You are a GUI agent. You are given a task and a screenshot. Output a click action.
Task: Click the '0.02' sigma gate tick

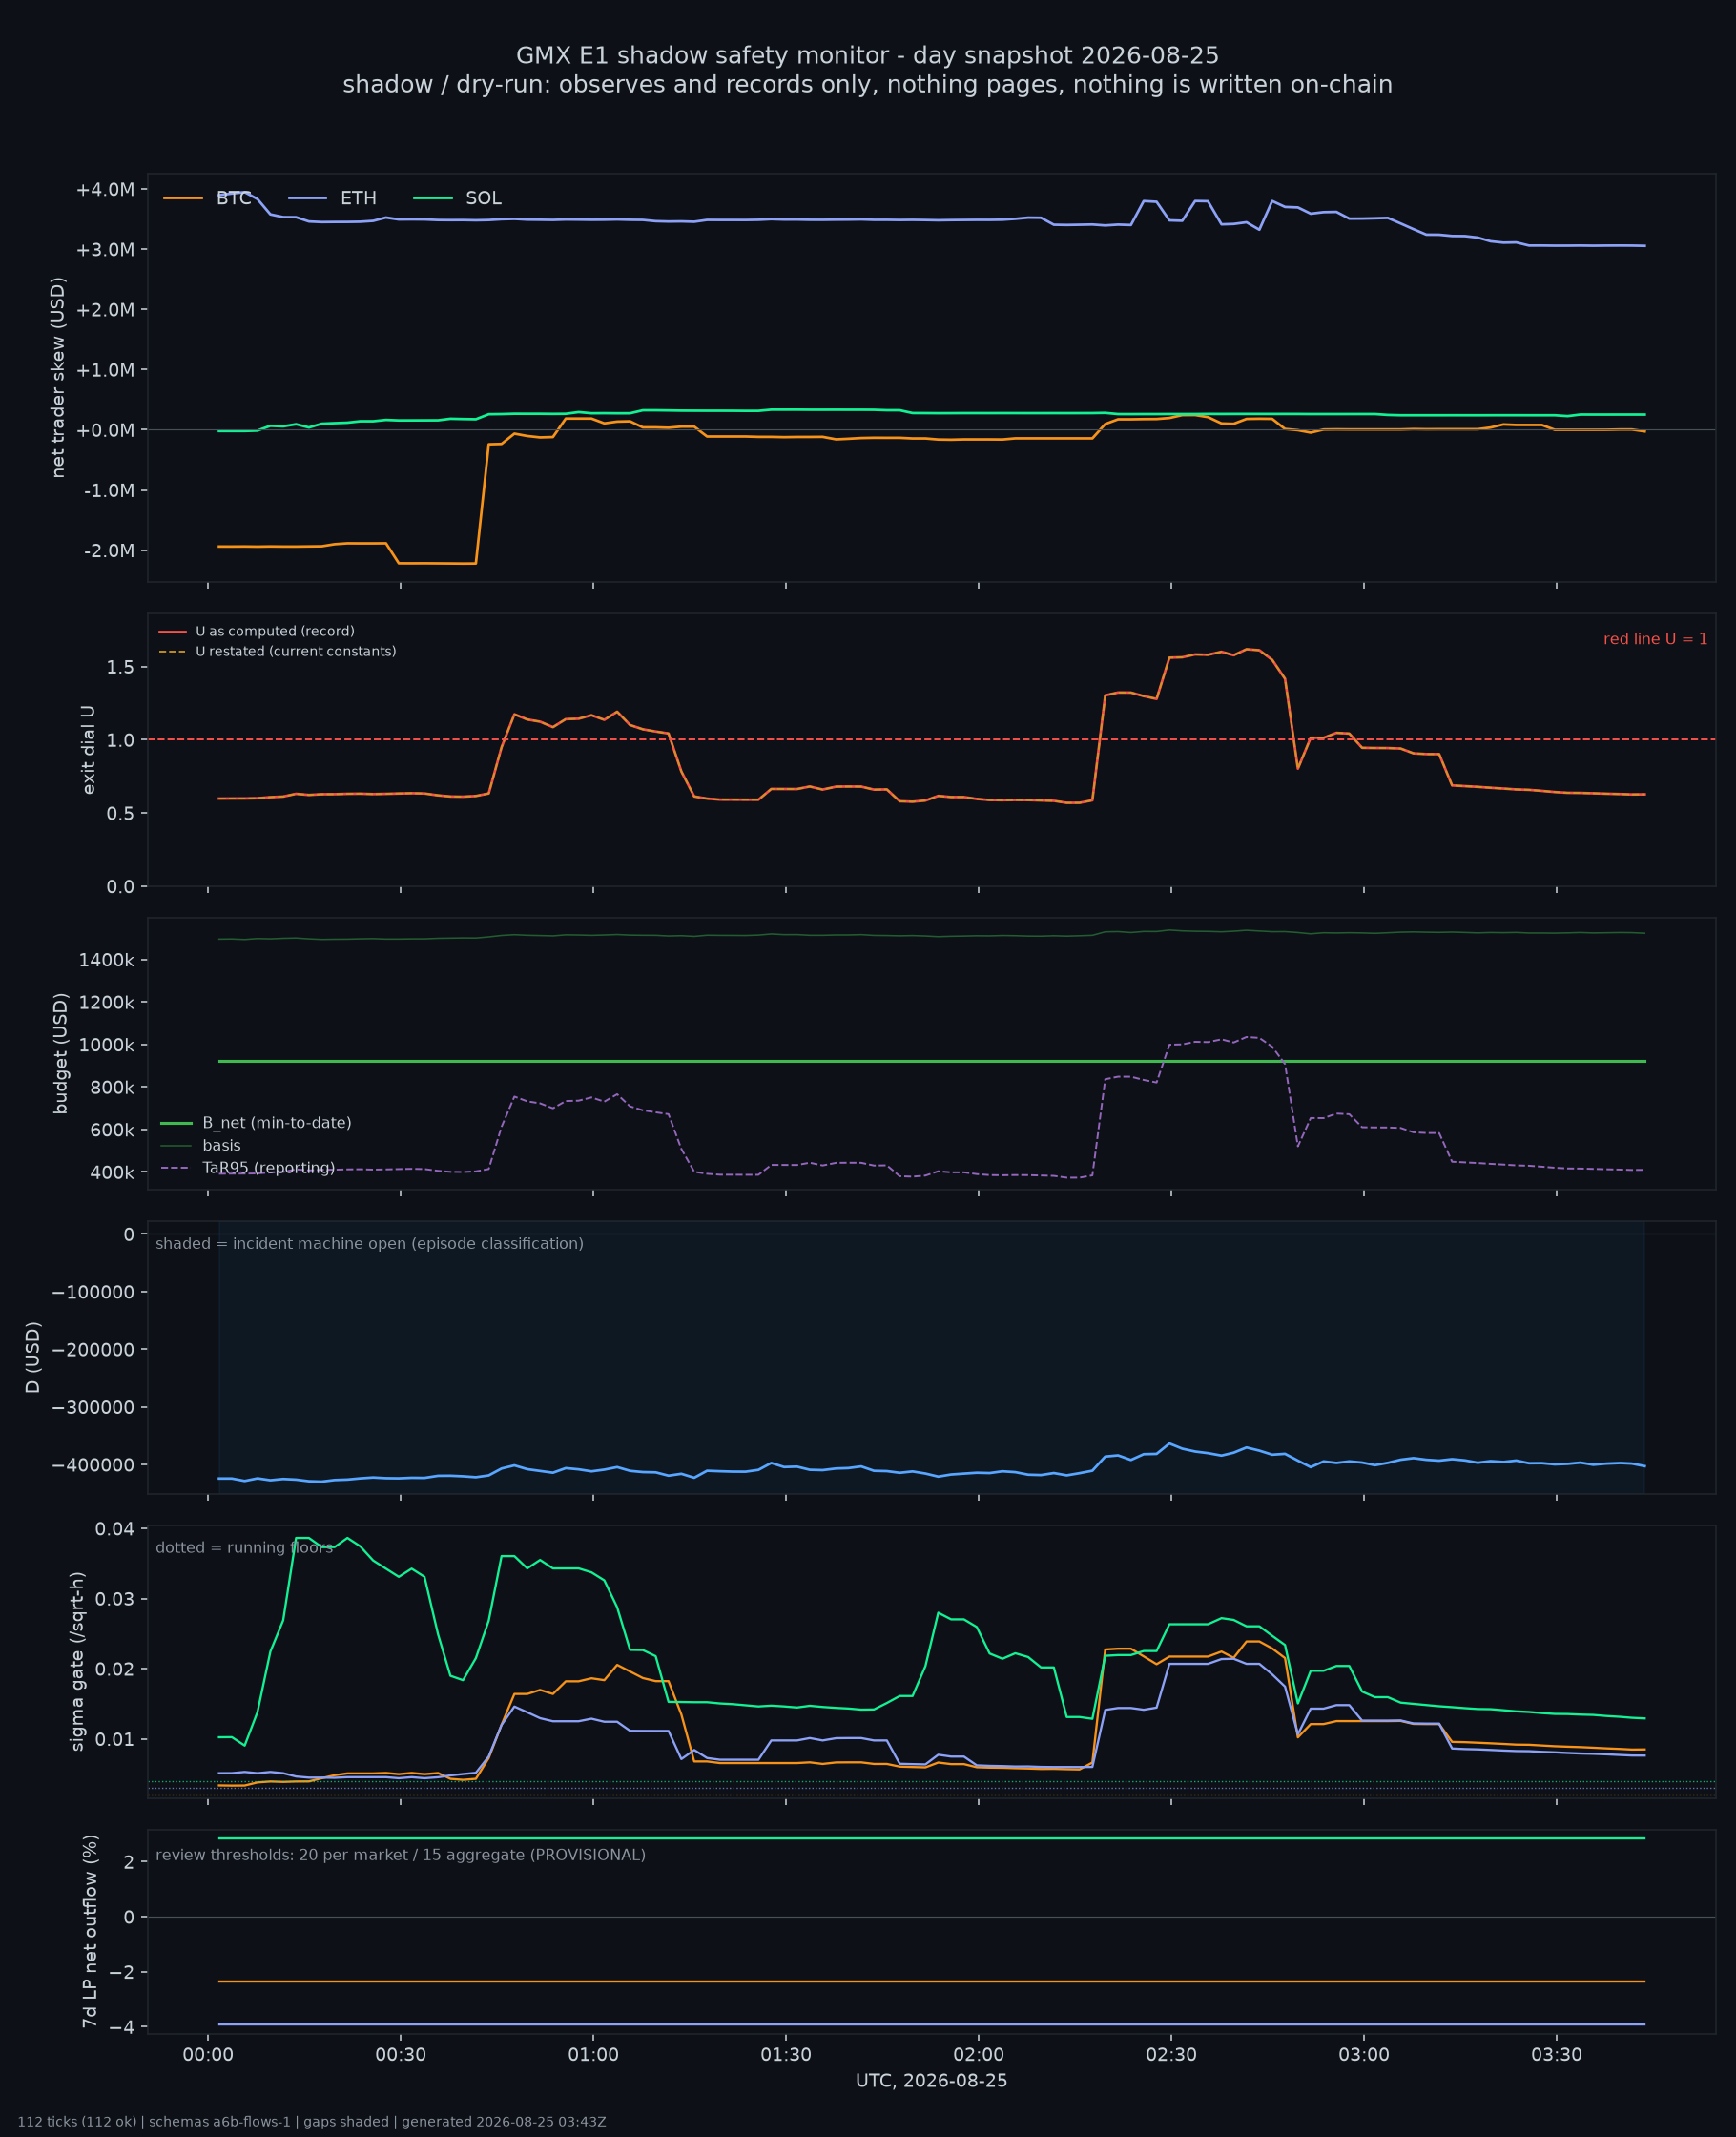[115, 1669]
